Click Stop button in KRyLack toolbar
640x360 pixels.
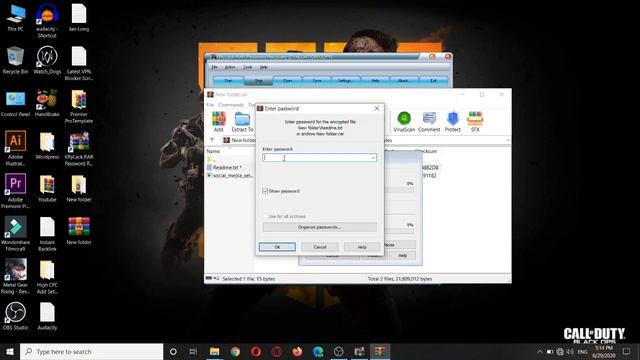click(x=259, y=80)
